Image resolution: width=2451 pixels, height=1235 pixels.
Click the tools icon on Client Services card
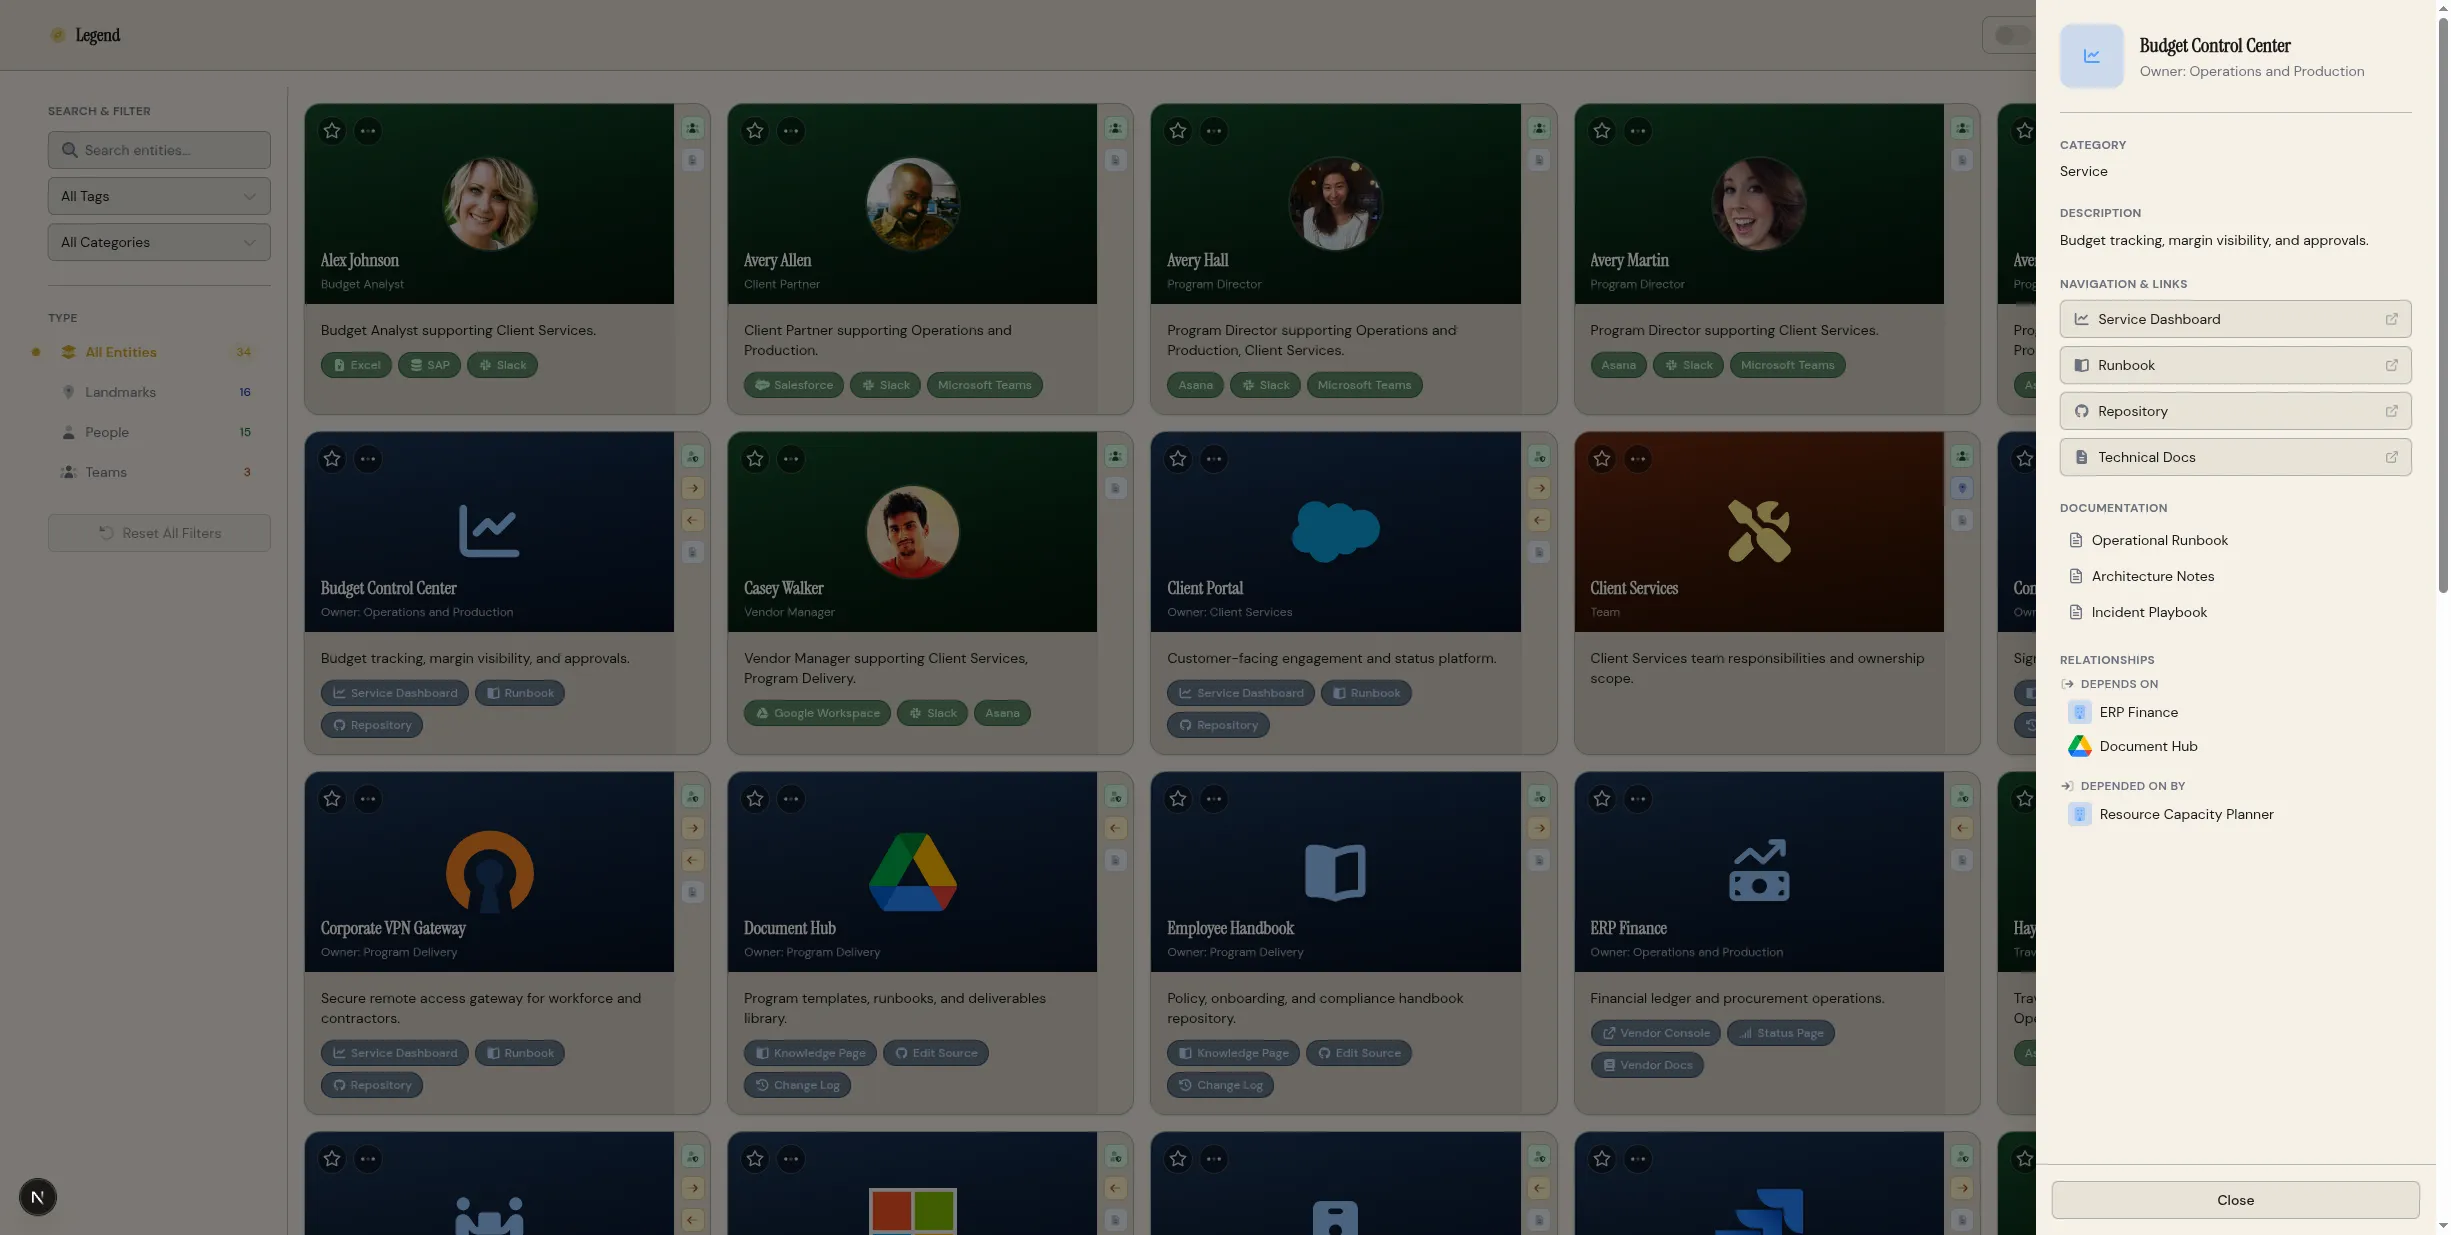(1759, 531)
